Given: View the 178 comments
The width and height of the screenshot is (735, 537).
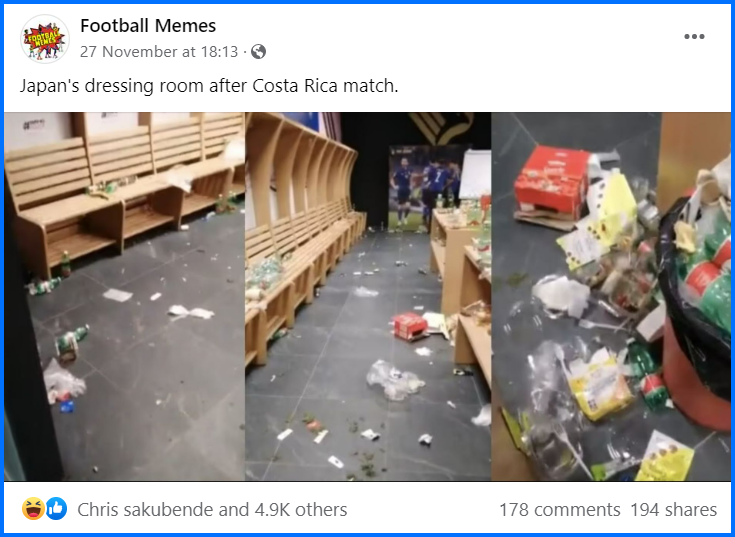Looking at the screenshot, I should (x=560, y=509).
